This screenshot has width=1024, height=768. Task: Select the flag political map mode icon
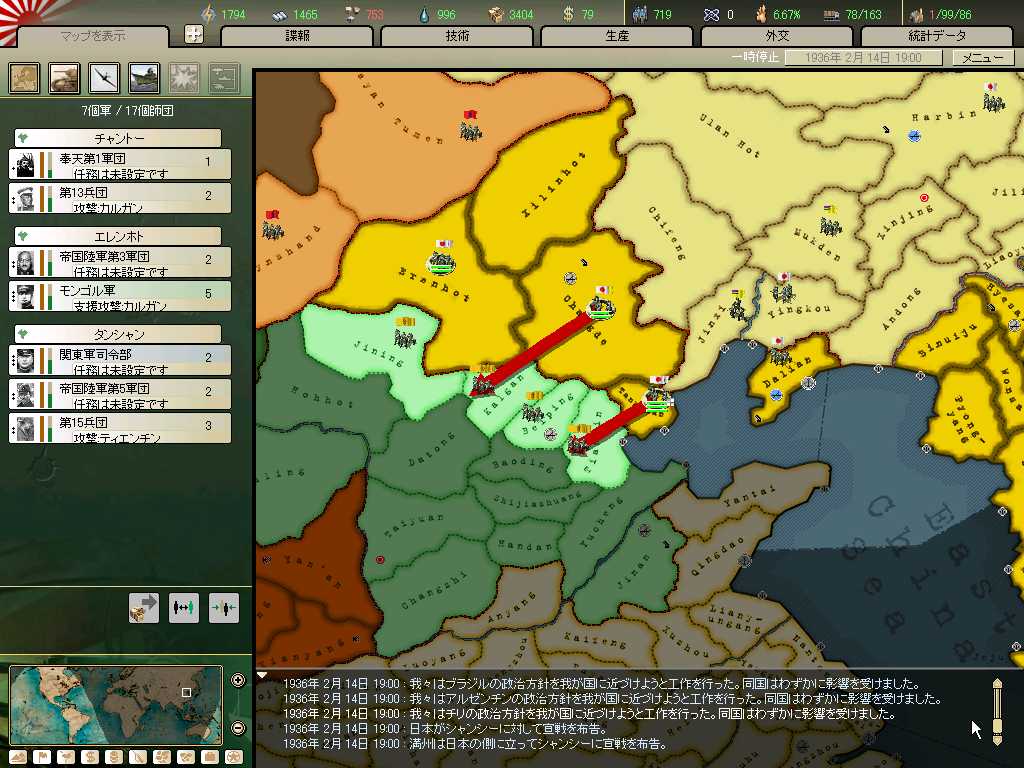click(x=42, y=758)
